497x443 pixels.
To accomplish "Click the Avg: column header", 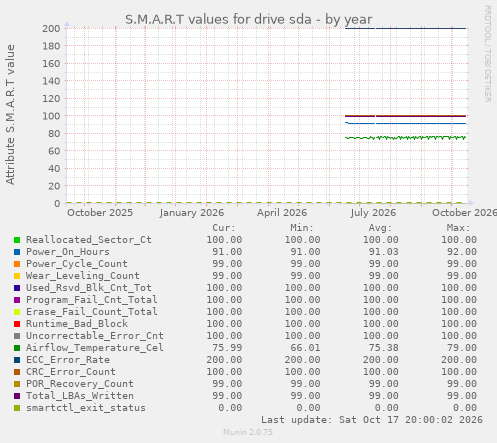I will click(x=380, y=228).
